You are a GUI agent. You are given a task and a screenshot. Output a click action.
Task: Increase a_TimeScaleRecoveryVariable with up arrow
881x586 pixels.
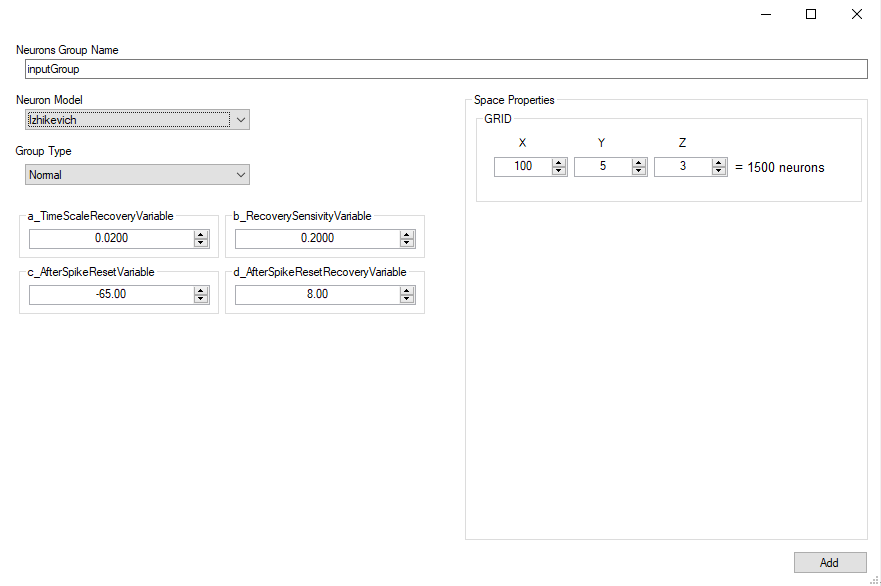click(201, 235)
